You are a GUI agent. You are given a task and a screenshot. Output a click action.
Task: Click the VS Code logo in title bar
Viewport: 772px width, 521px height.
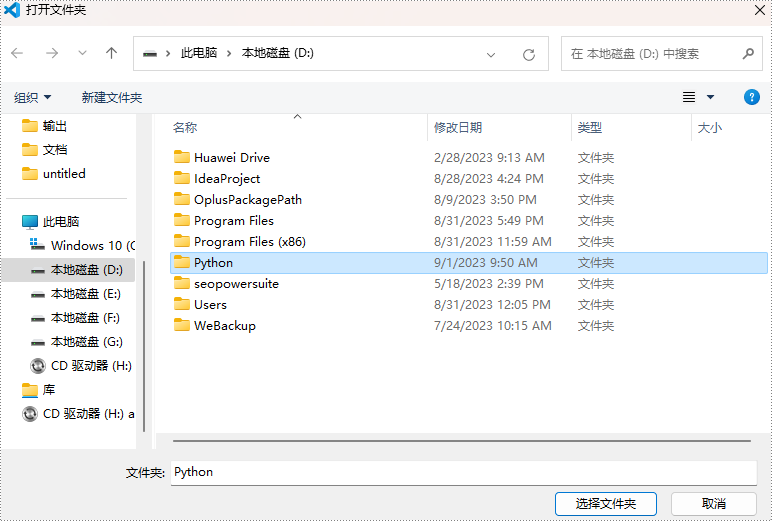tap(12, 9)
